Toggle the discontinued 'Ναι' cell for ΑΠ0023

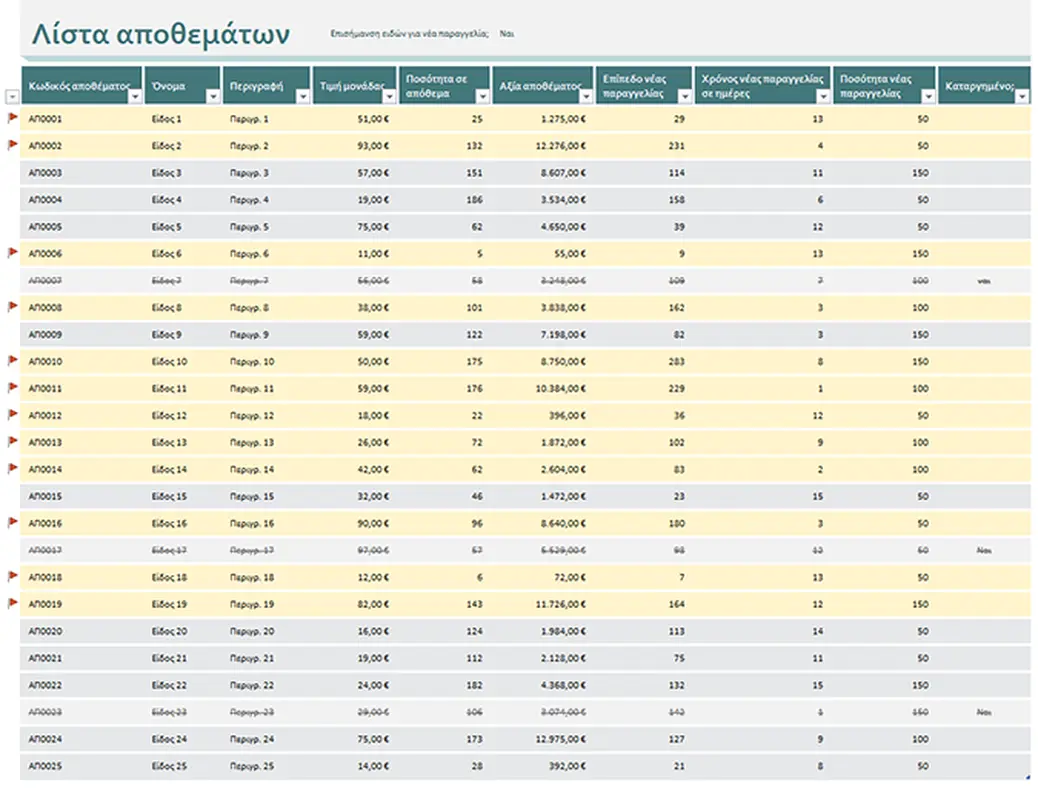coord(984,712)
